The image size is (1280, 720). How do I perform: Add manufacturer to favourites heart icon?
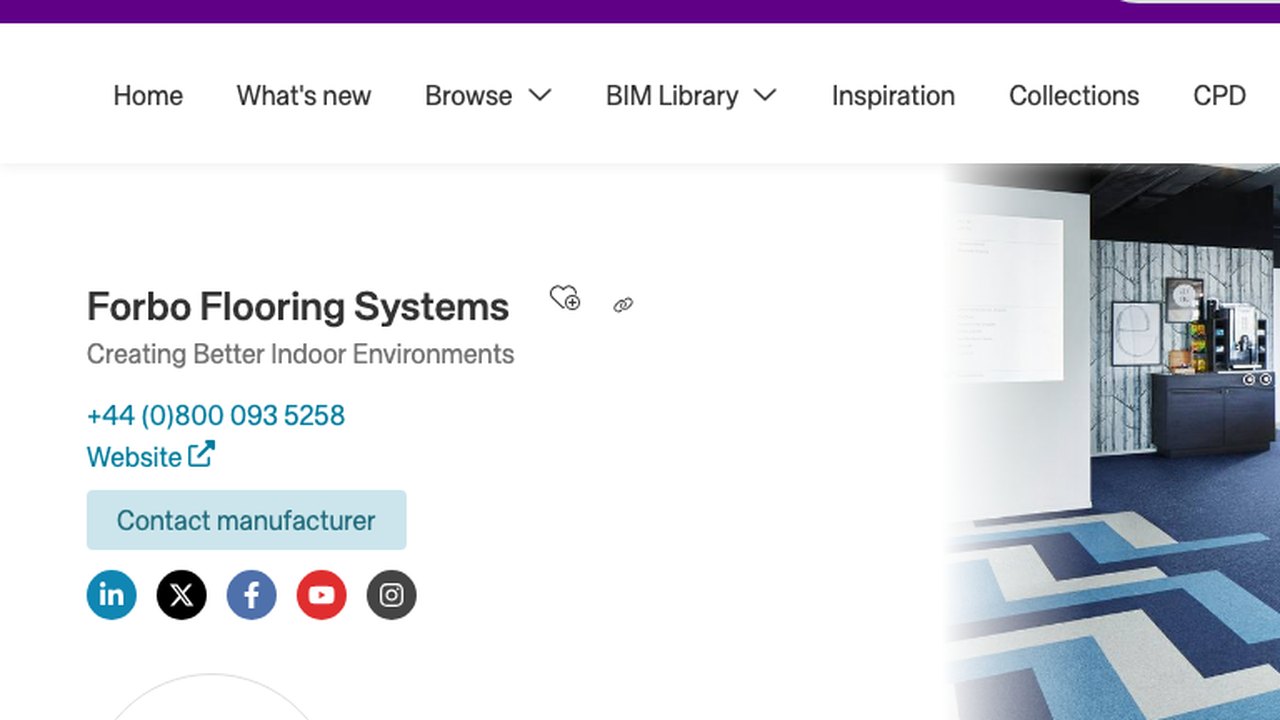[x=565, y=298]
